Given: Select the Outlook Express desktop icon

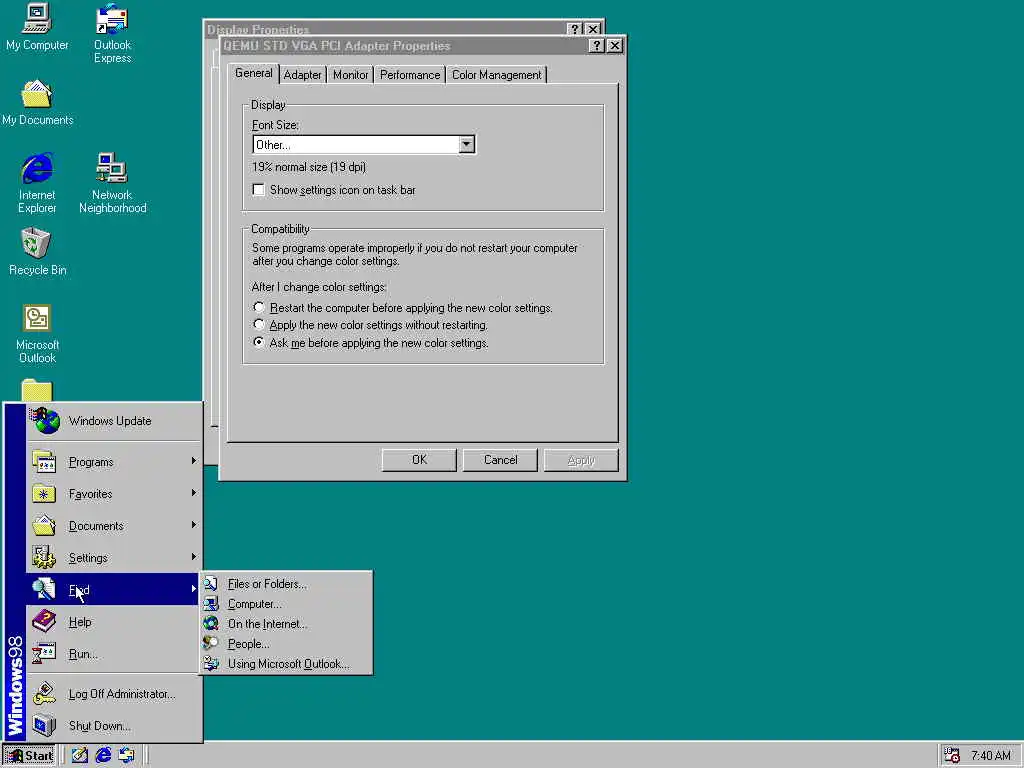Looking at the screenshot, I should coord(112,33).
